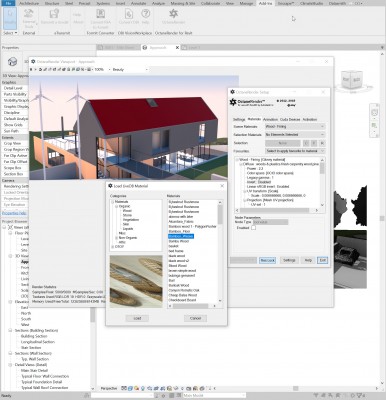Click the Transmit a model icon

click(x=54, y=14)
